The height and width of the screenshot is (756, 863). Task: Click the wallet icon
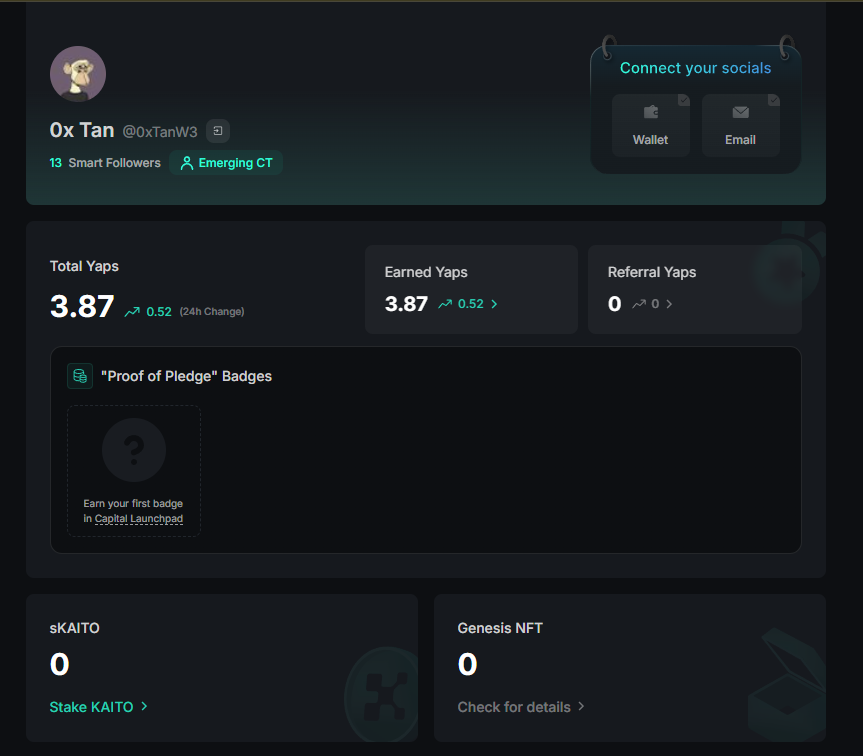651,112
